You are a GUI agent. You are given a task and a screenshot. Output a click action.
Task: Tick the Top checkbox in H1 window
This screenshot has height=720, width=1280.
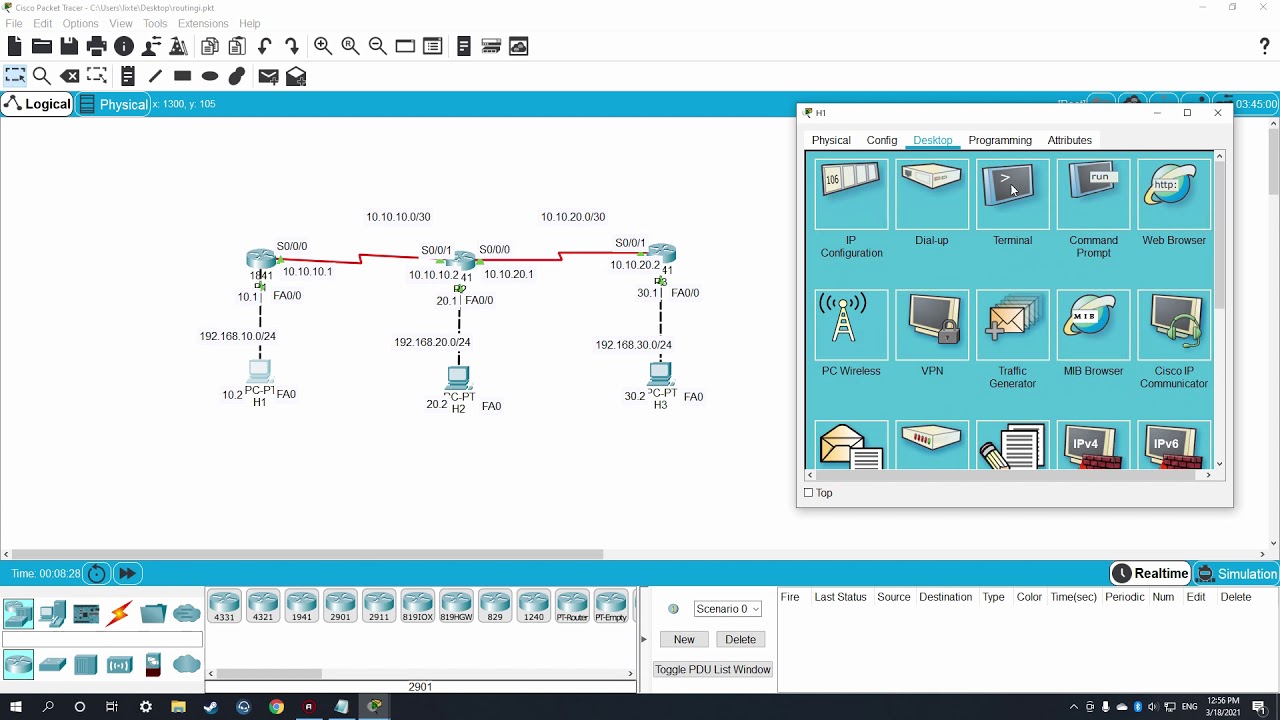pos(809,493)
